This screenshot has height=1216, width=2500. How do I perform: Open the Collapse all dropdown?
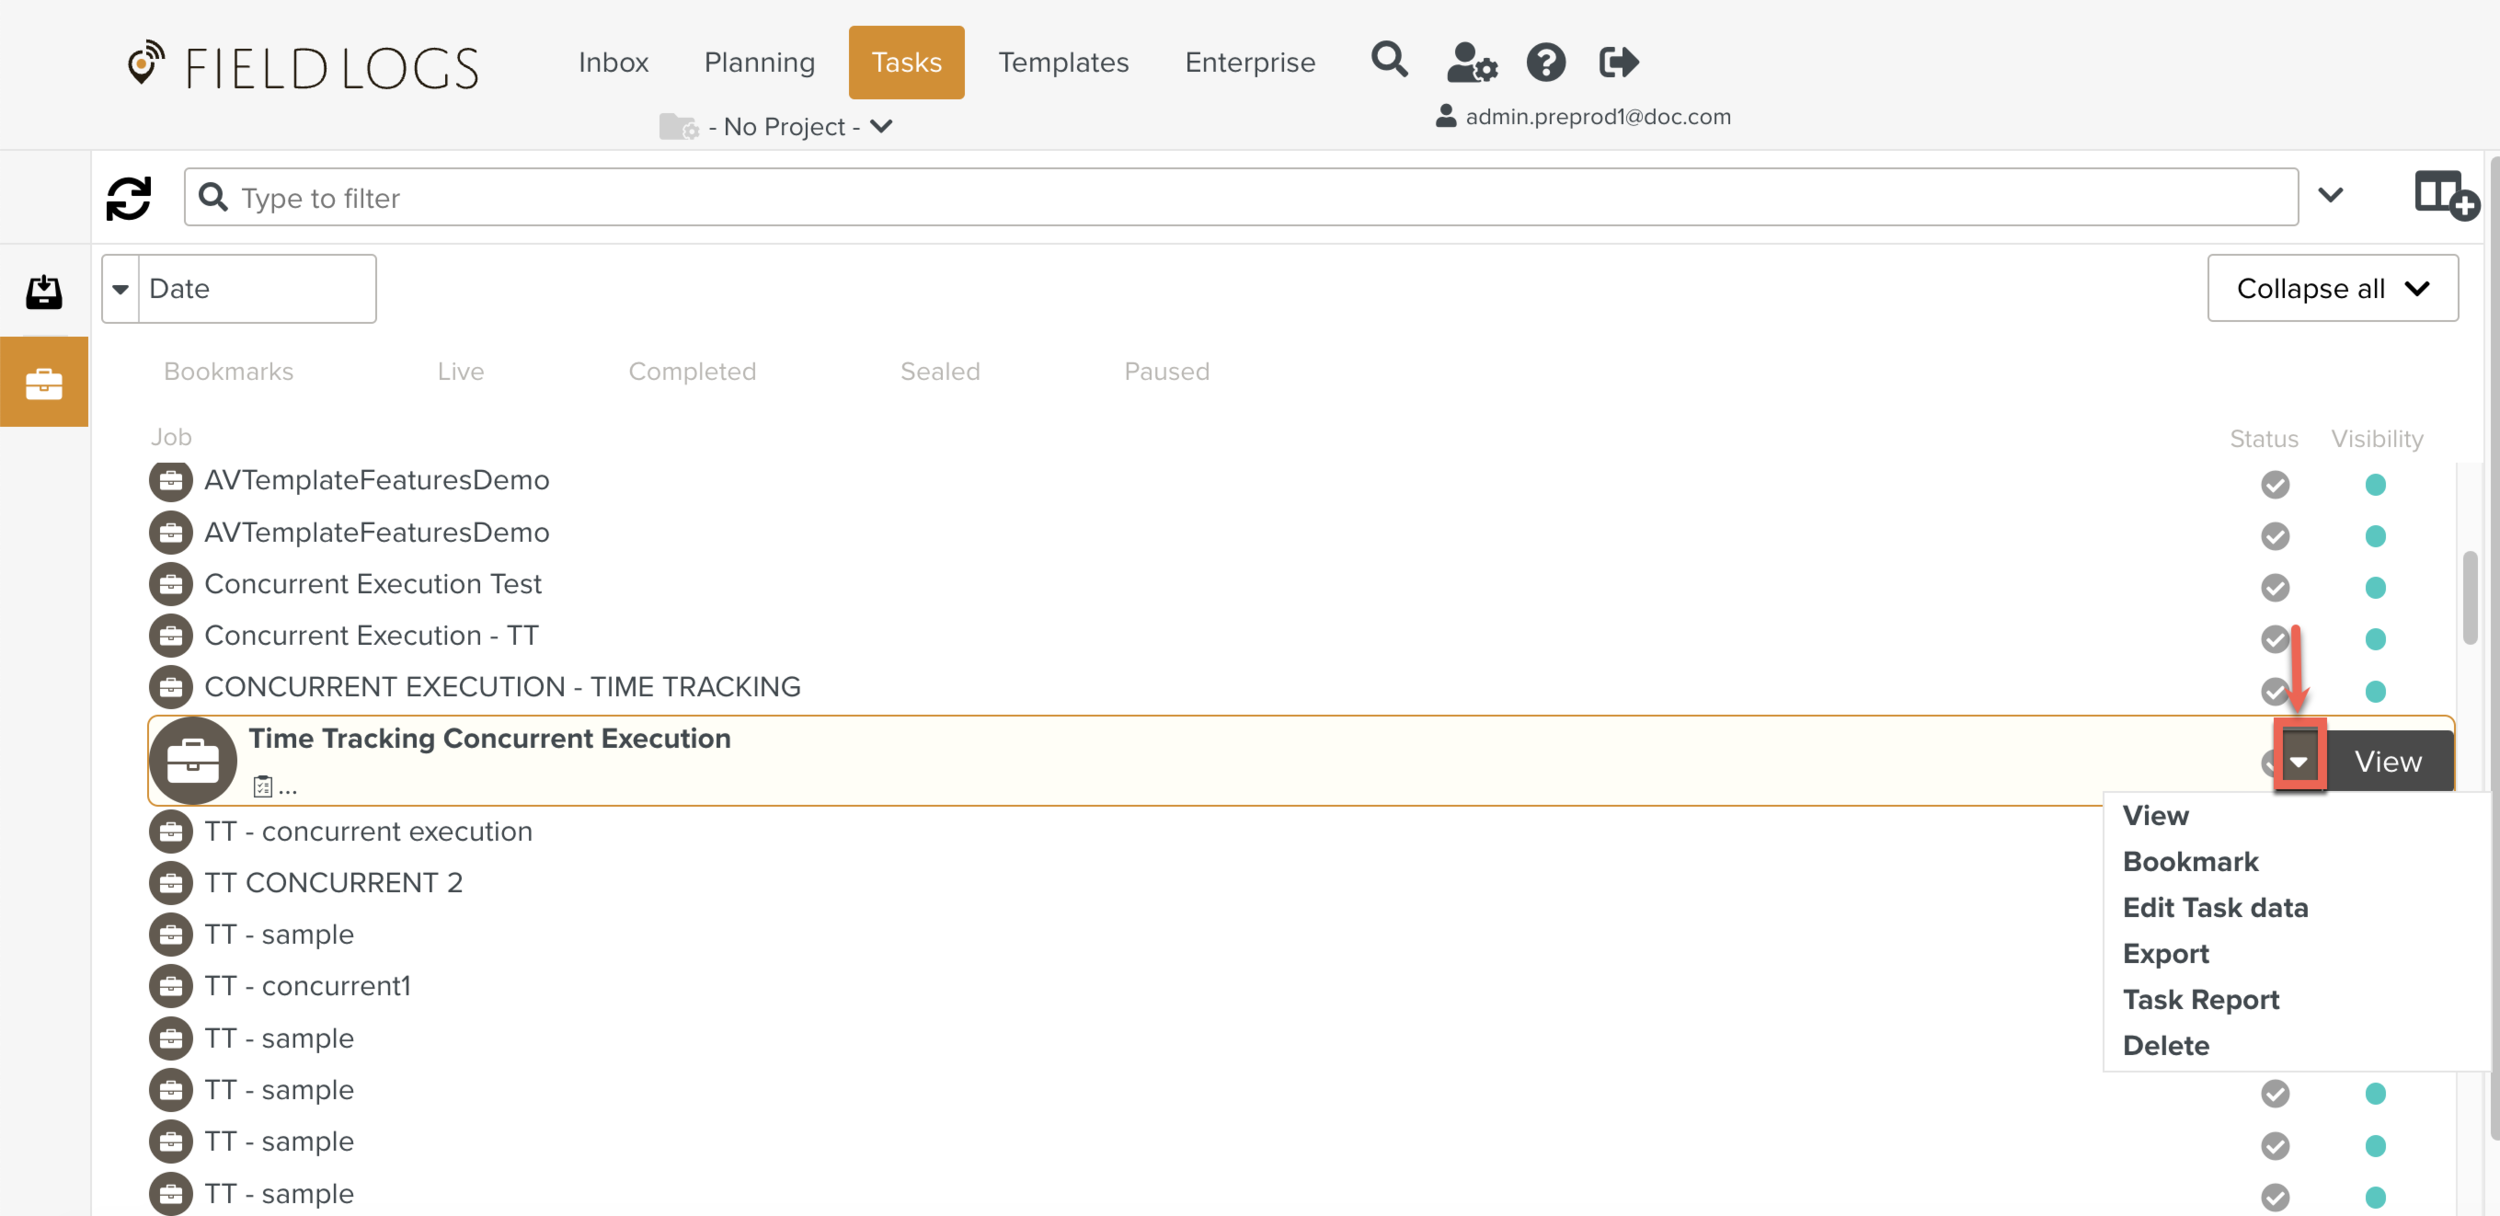tap(2332, 289)
